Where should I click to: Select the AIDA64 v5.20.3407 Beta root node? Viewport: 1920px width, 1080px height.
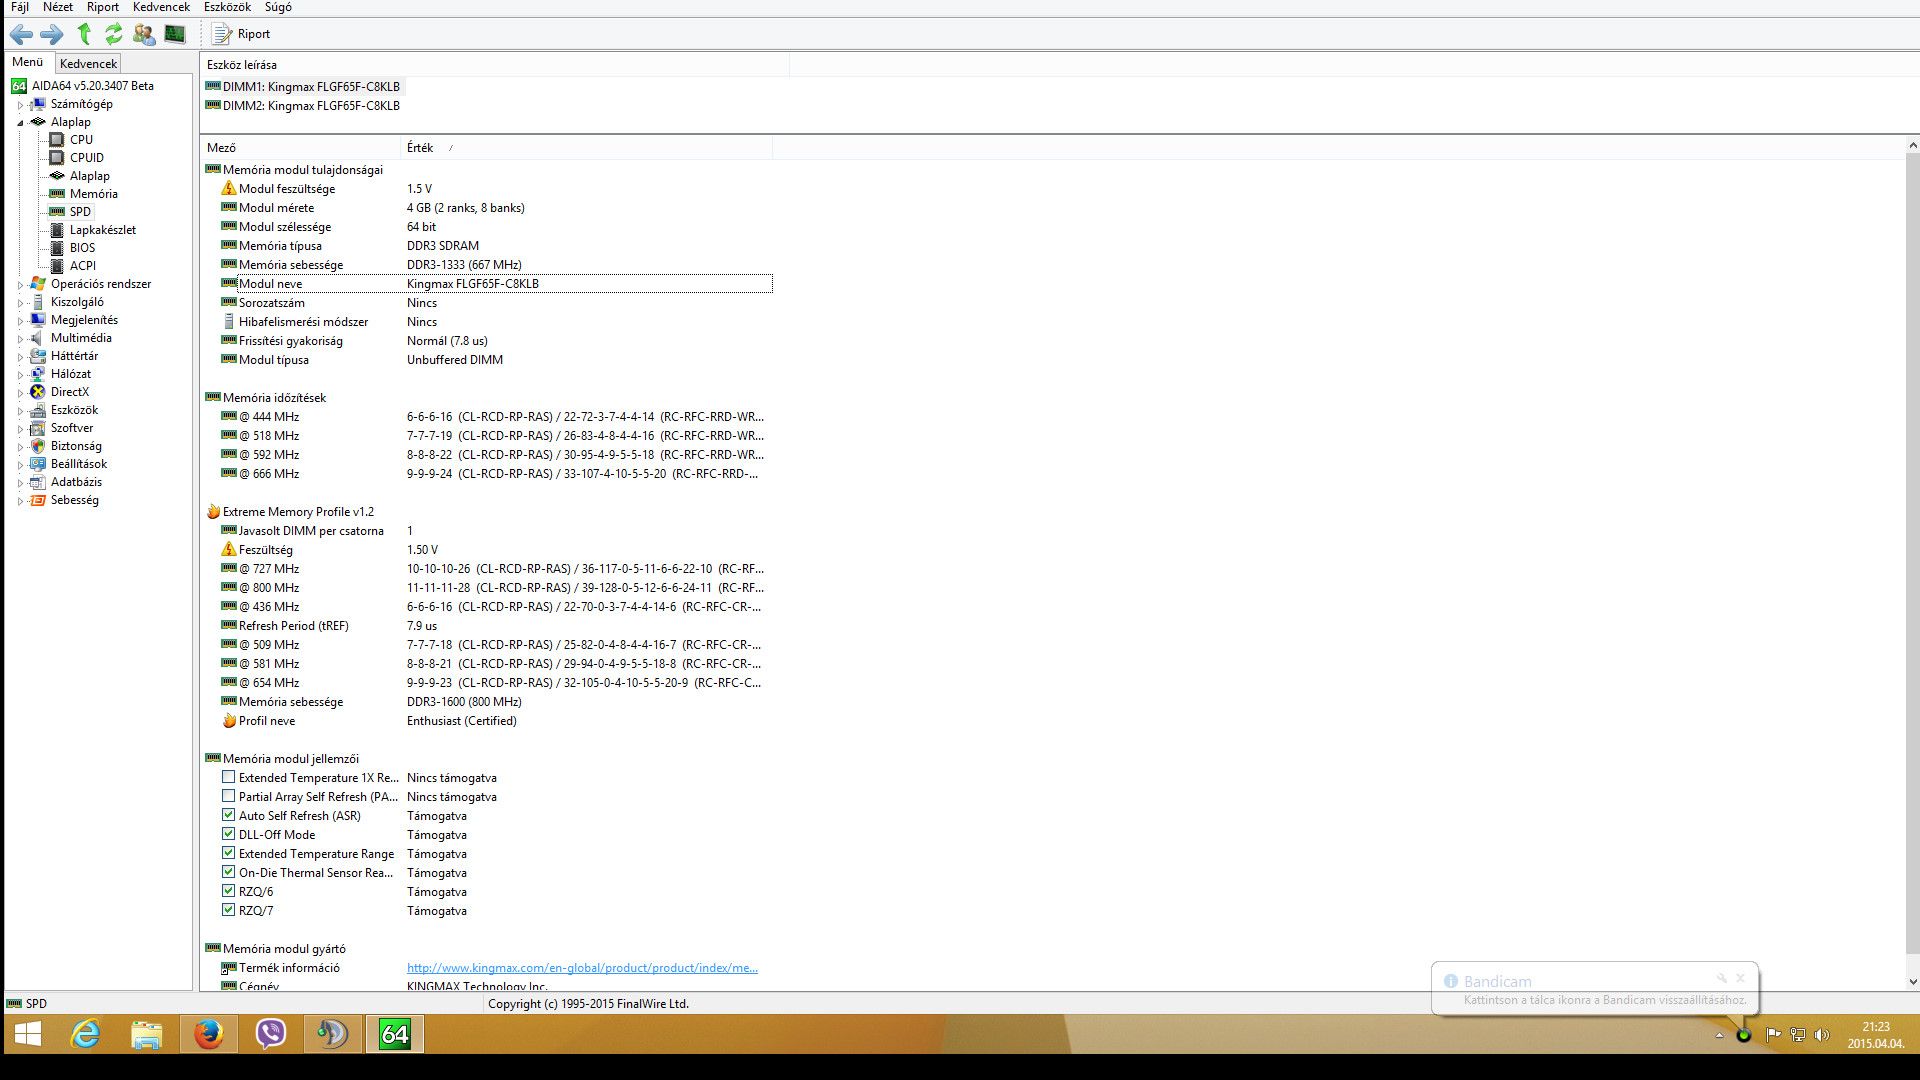92,86
